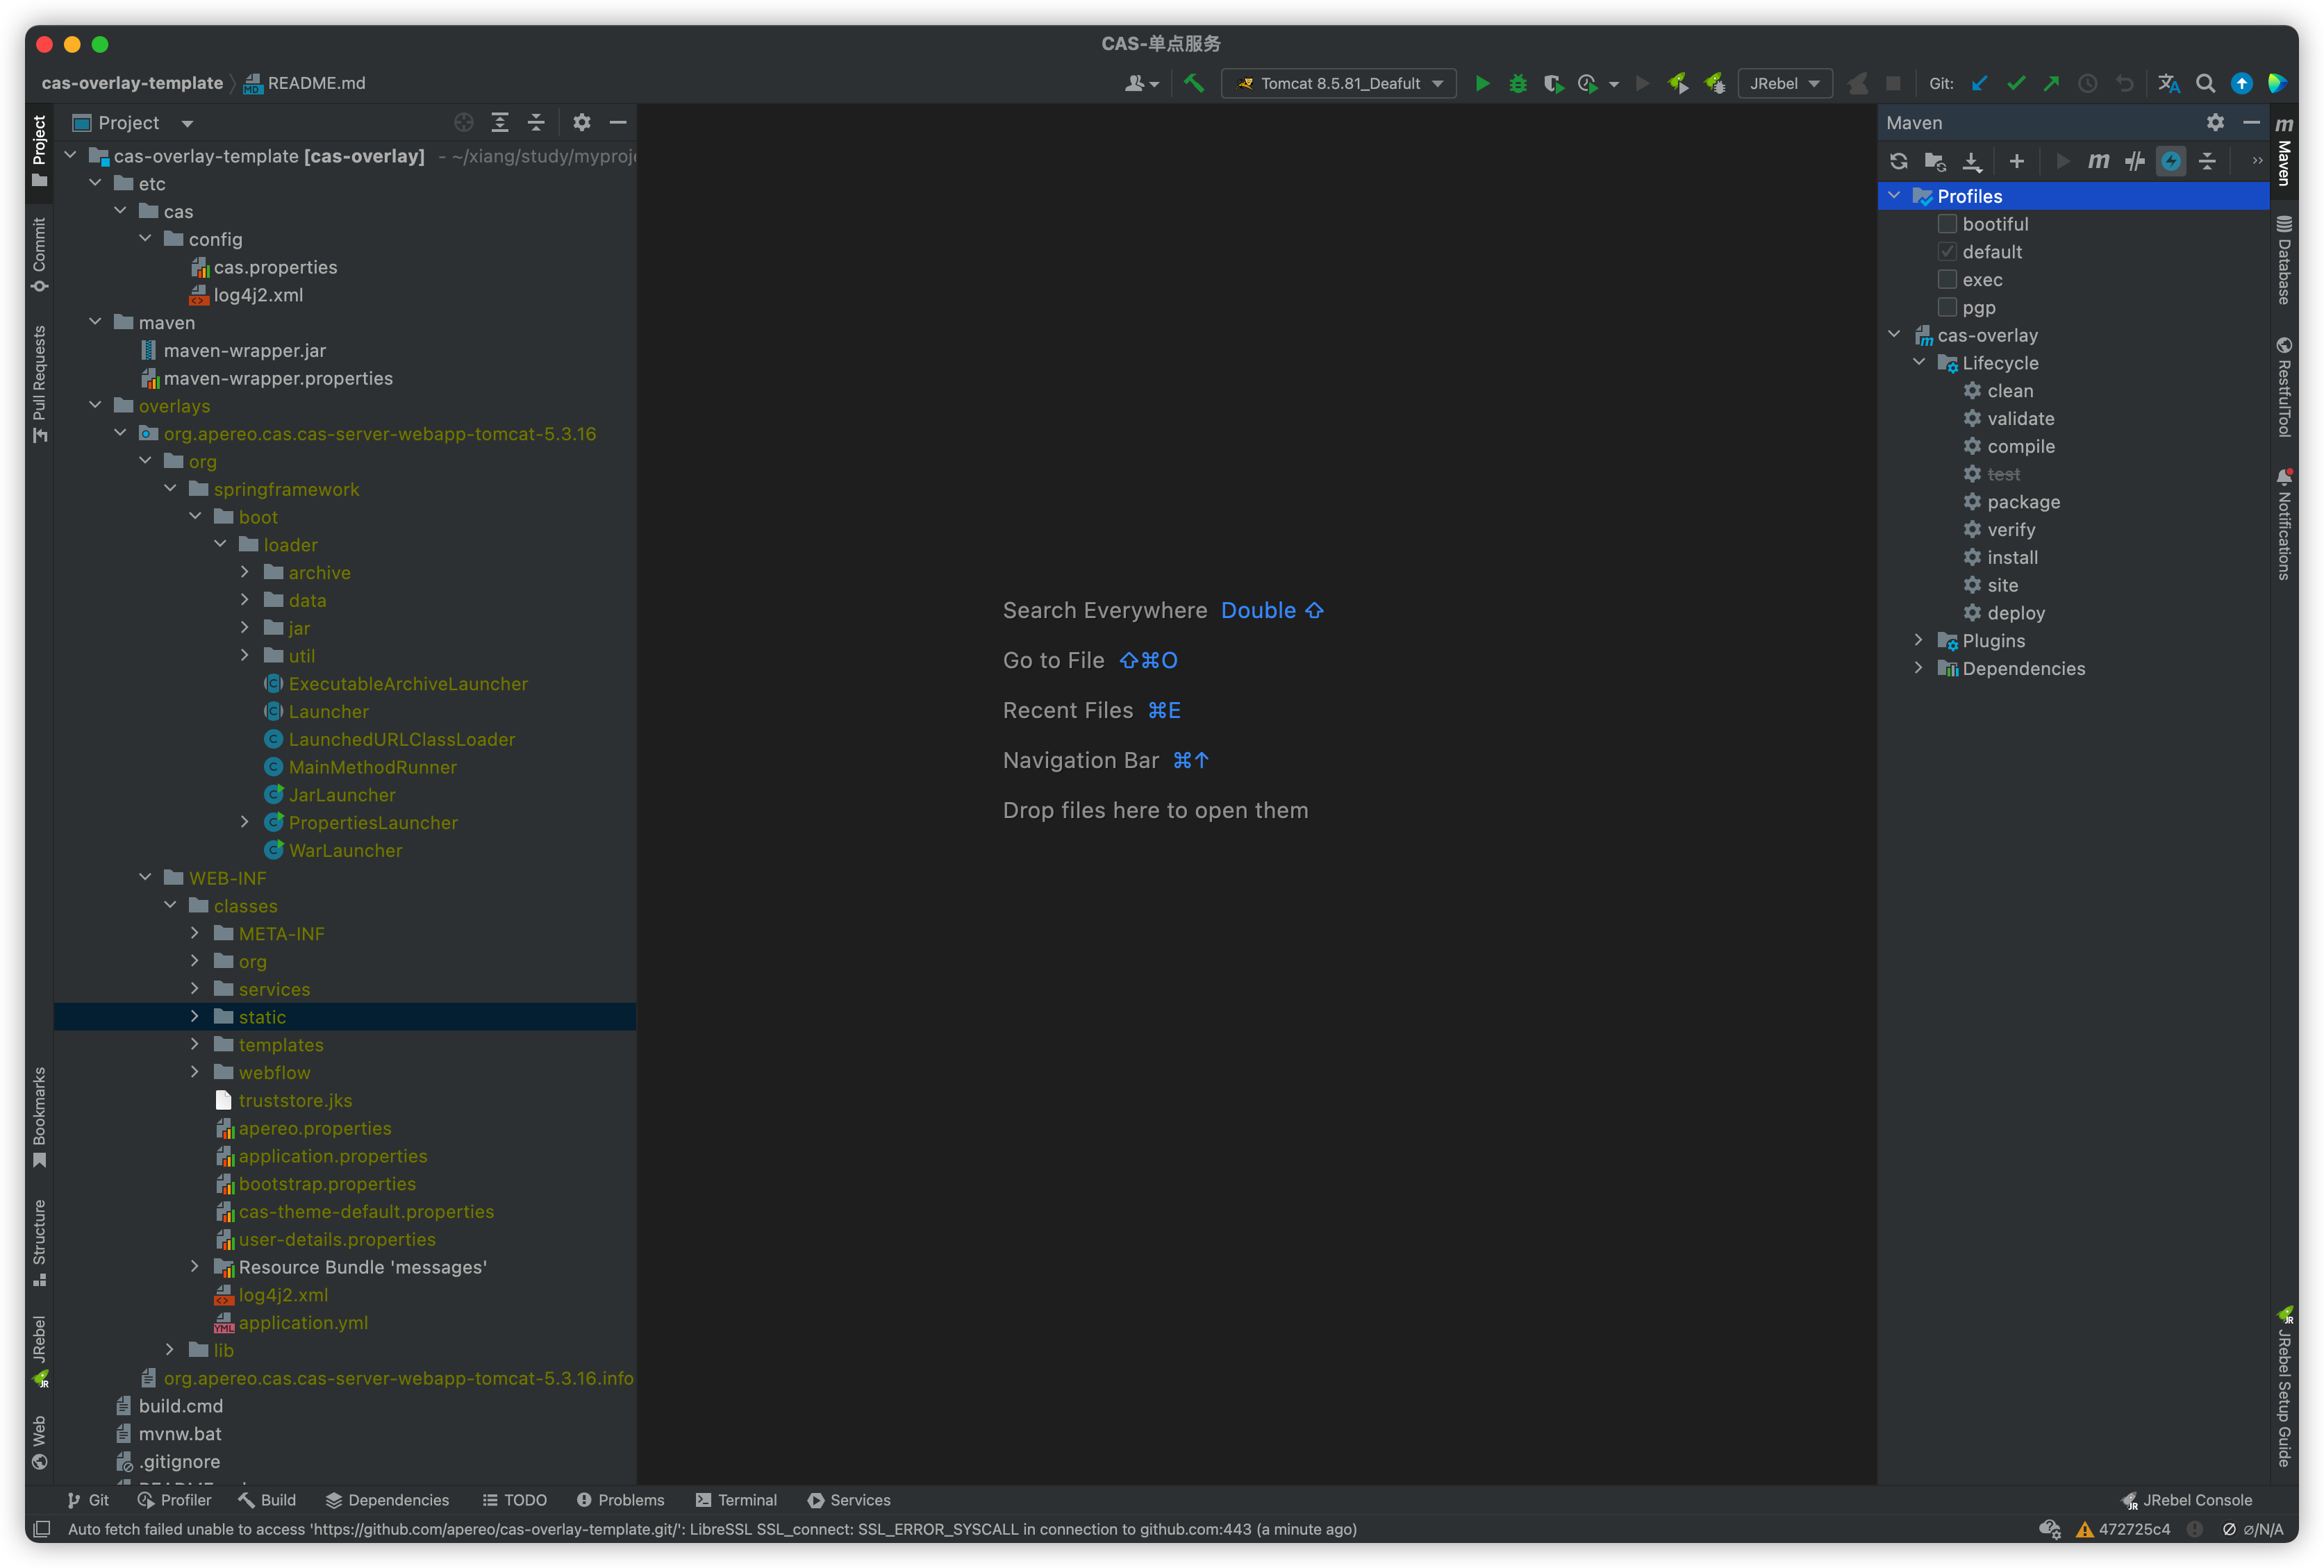This screenshot has width=2324, height=1568.
Task: Execute Maven goal m icon
Action: (2098, 161)
